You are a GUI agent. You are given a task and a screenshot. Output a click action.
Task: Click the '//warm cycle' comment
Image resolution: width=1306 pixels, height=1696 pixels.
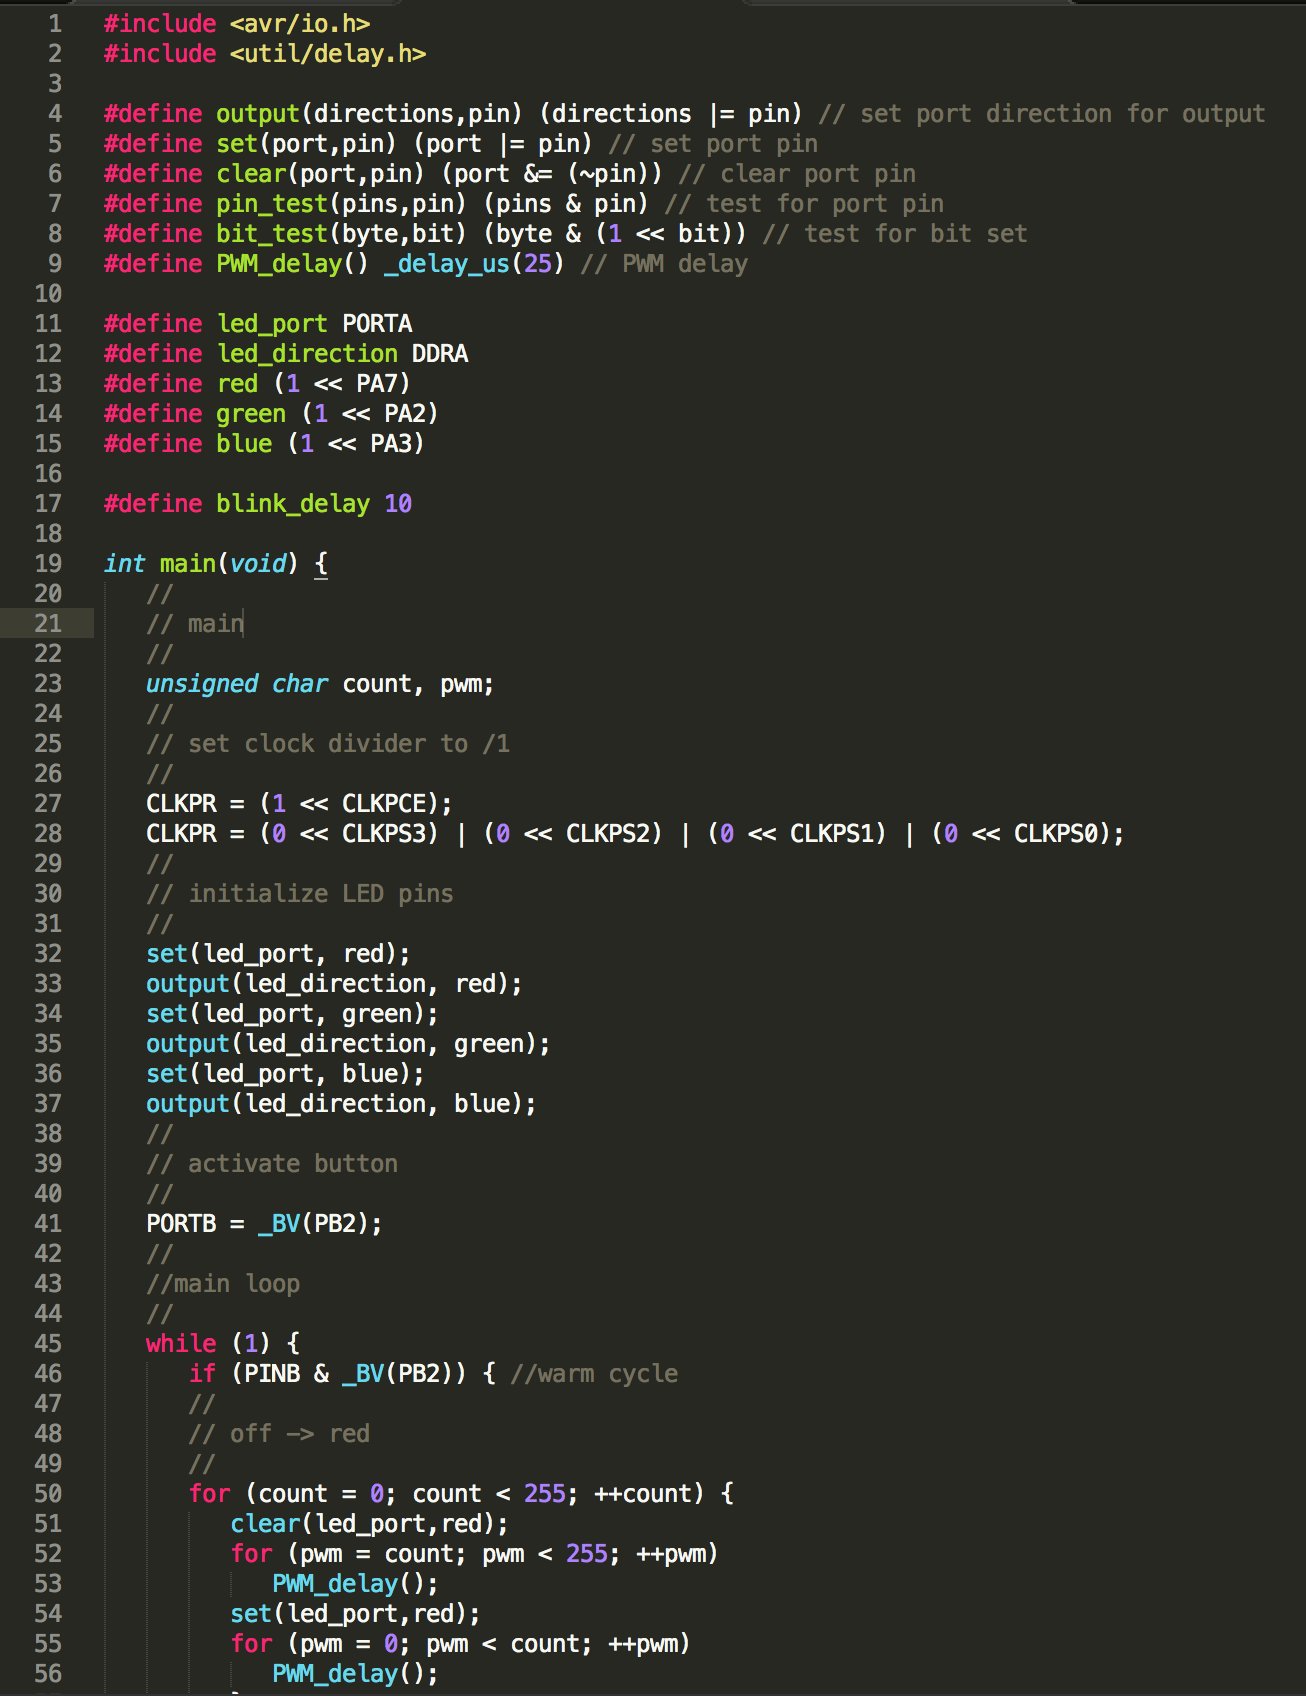(594, 1374)
